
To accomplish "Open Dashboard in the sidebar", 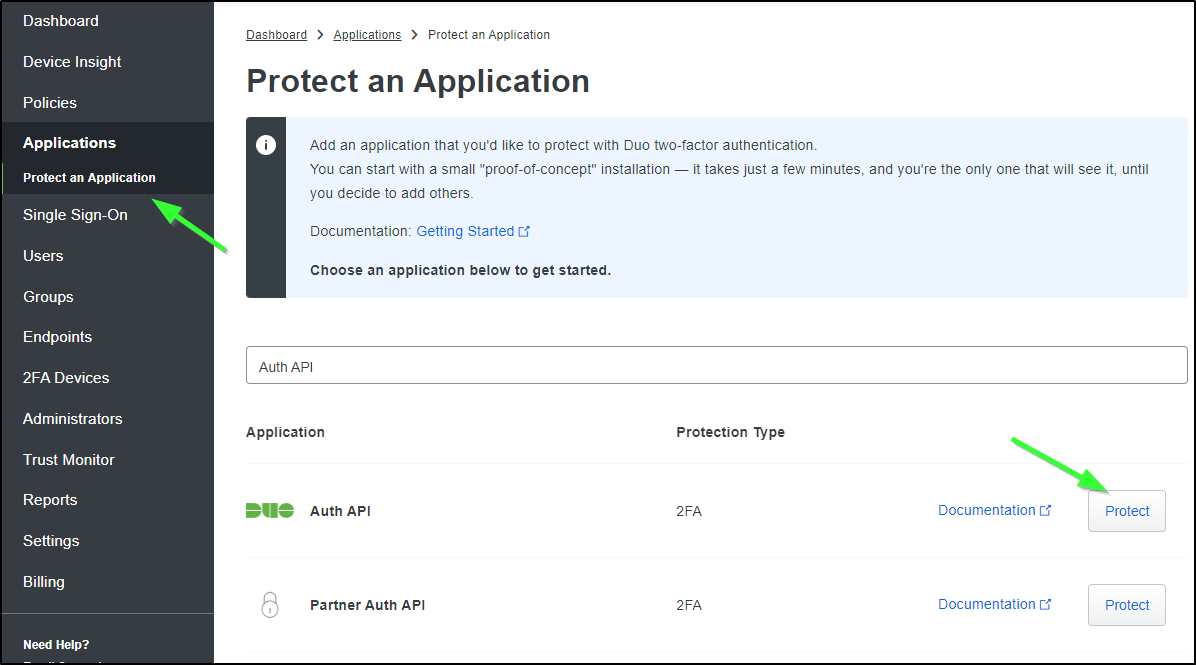I will click(61, 21).
